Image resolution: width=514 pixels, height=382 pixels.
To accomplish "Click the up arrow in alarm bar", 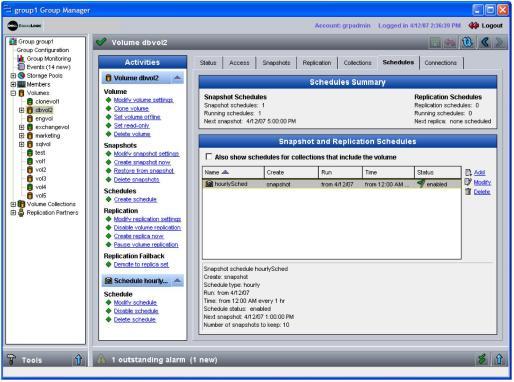I will tap(499, 359).
